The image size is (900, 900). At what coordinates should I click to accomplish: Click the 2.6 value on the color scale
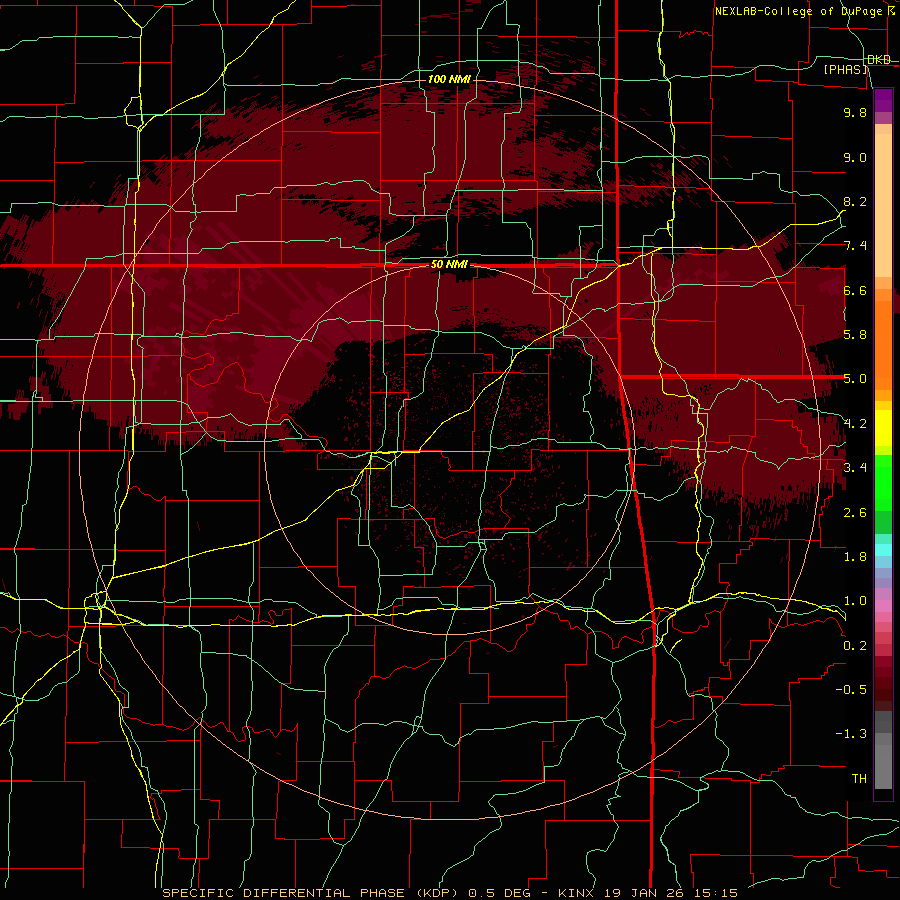(855, 512)
